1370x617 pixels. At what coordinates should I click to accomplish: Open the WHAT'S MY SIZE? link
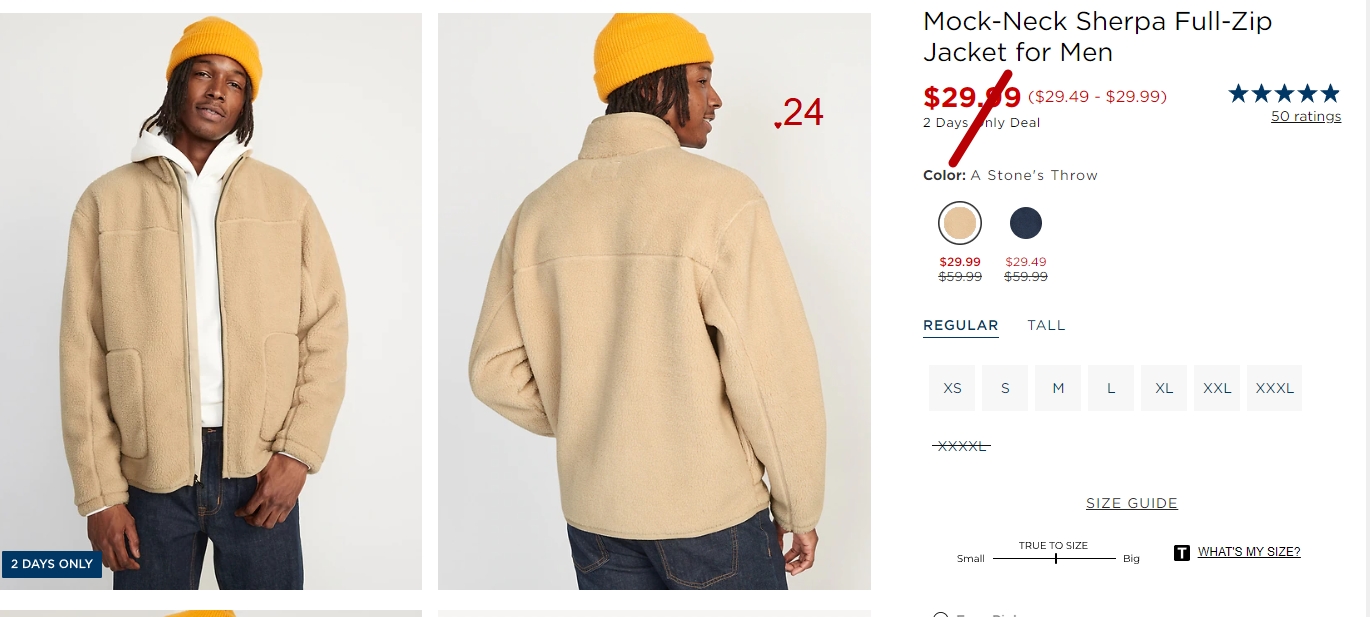(1249, 552)
